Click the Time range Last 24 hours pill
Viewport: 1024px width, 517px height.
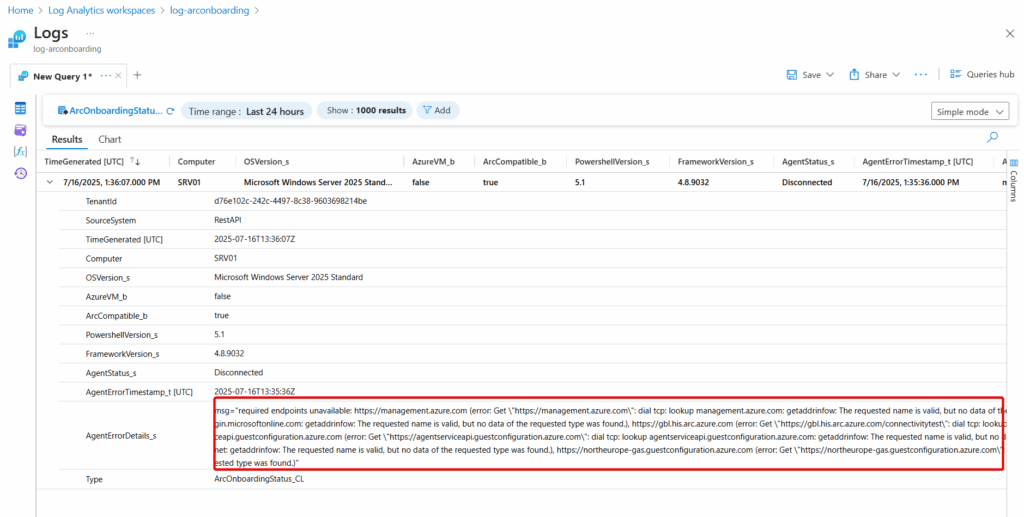pyautogui.click(x=246, y=111)
